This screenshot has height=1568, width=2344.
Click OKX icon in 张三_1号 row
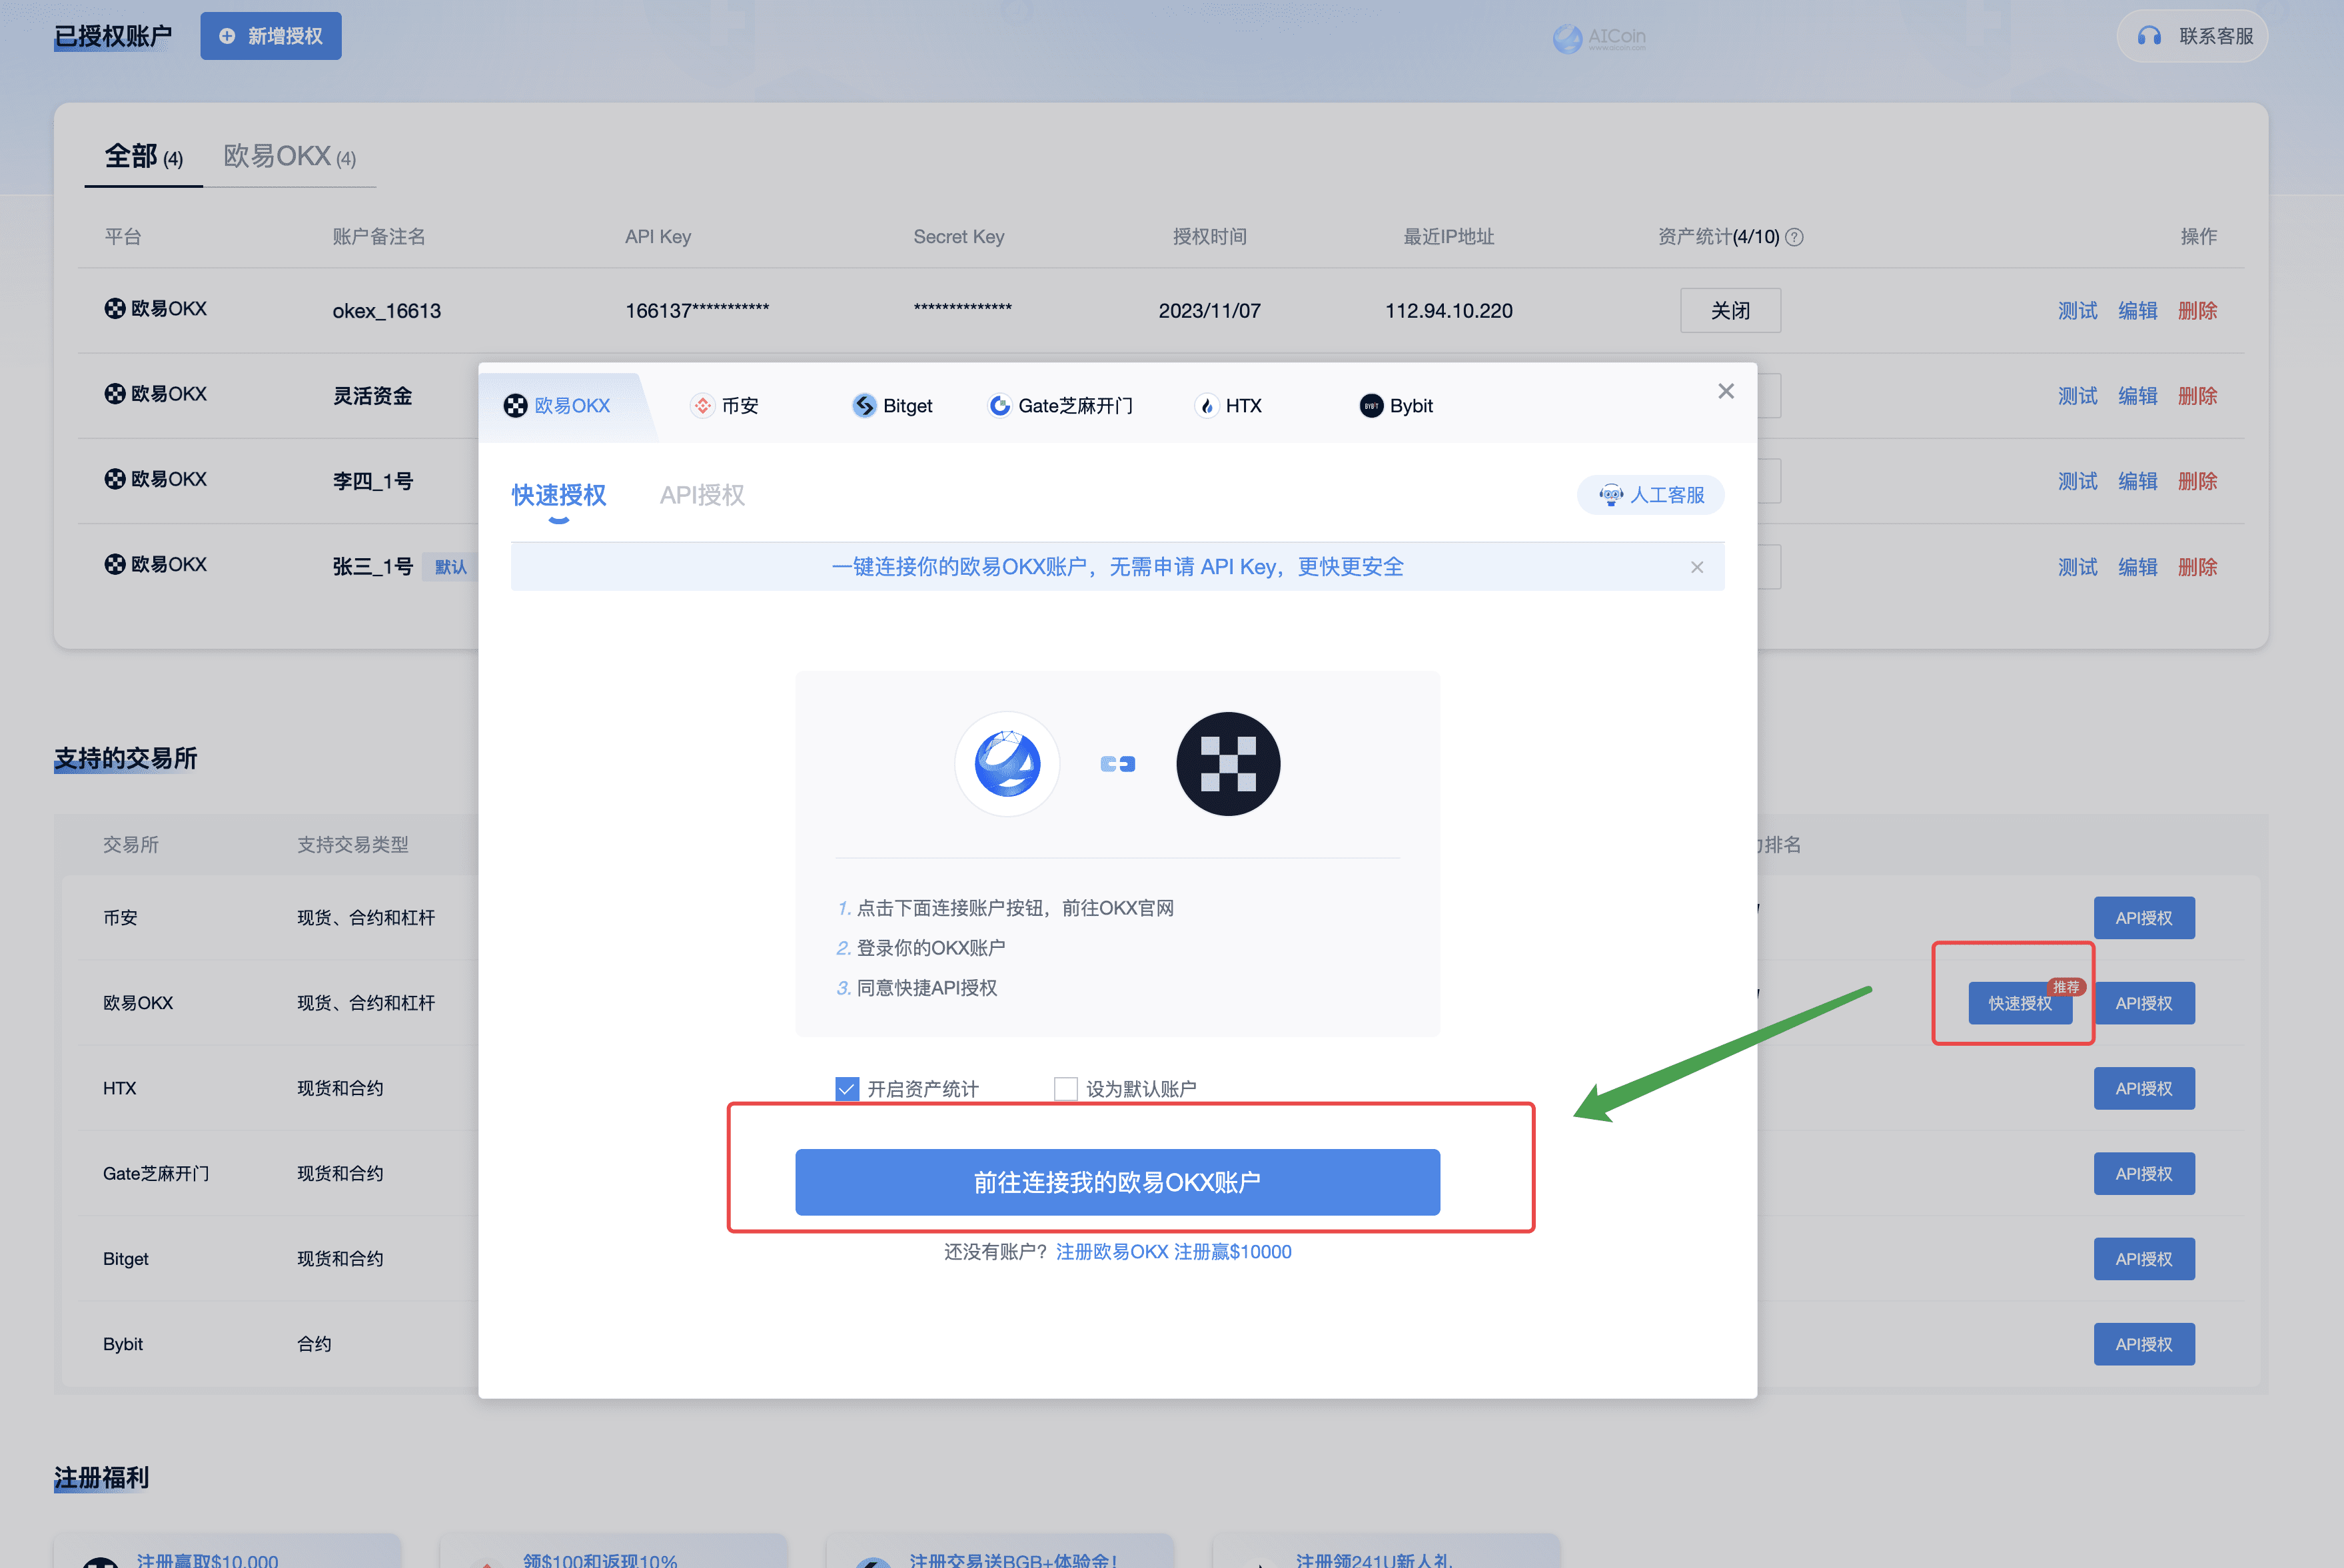115,564
